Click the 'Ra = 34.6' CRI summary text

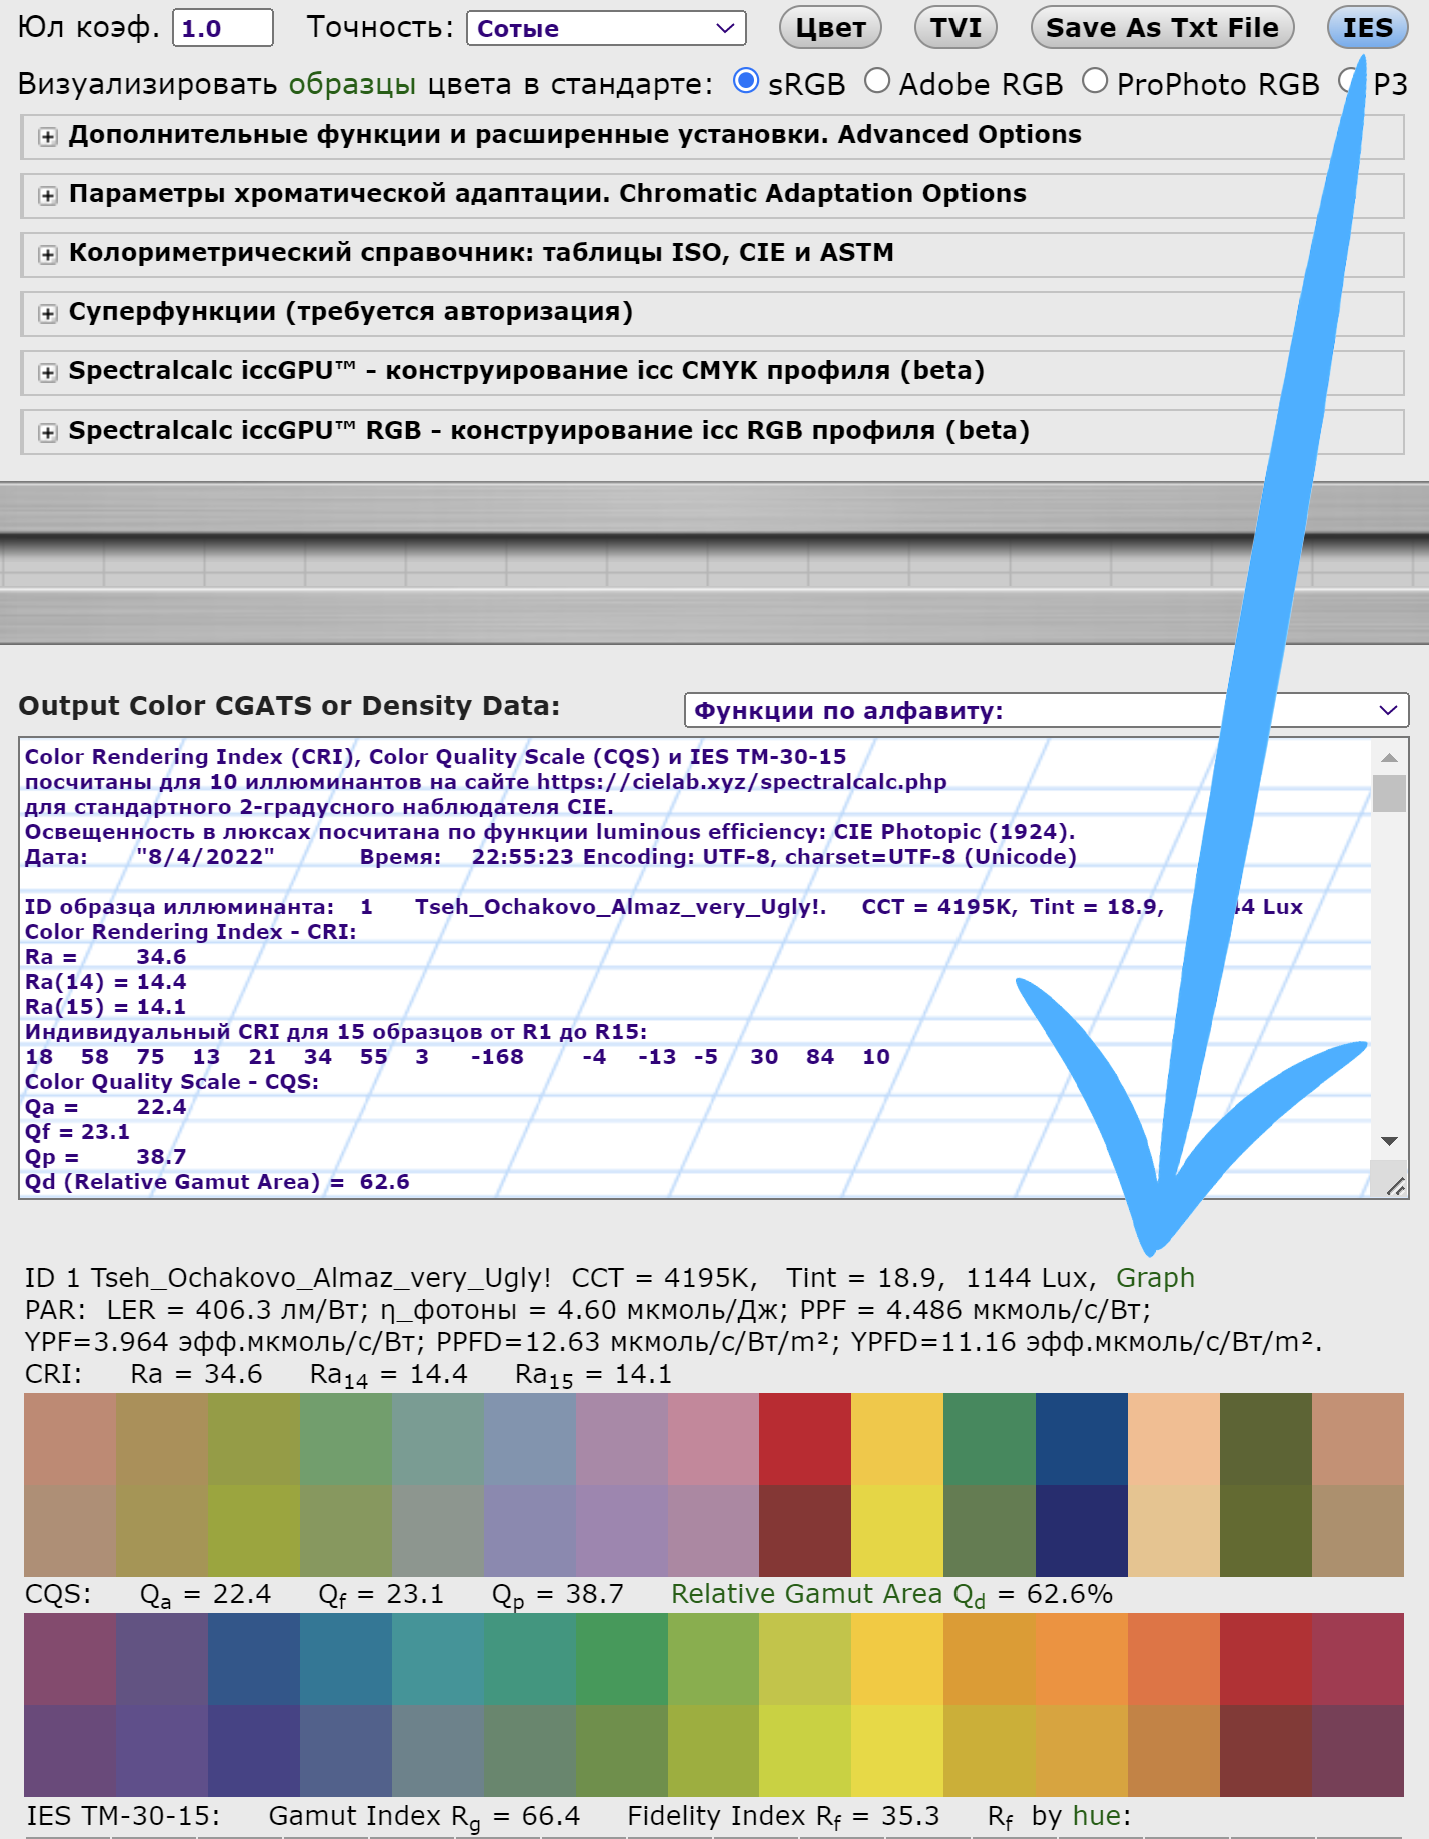pos(196,1374)
